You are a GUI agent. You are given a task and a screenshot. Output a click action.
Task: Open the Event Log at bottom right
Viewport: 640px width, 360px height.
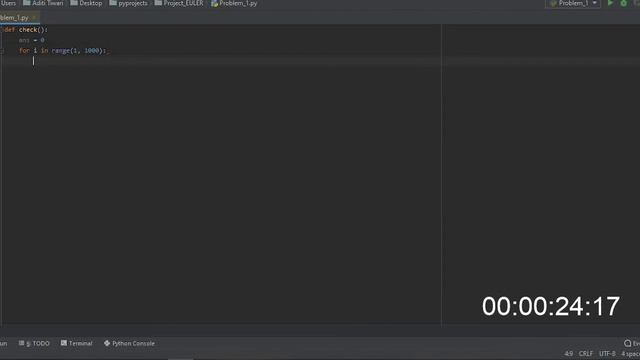click(x=632, y=343)
